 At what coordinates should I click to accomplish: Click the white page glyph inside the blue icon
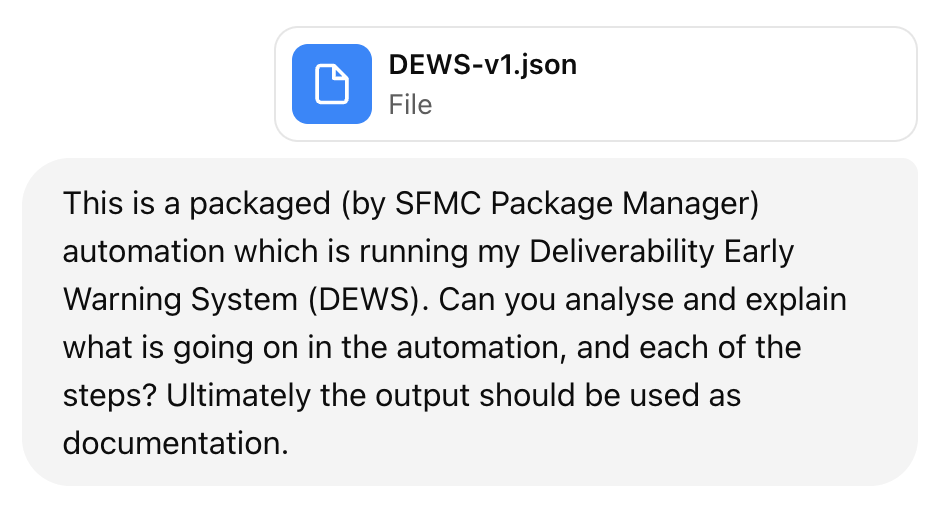[x=332, y=84]
